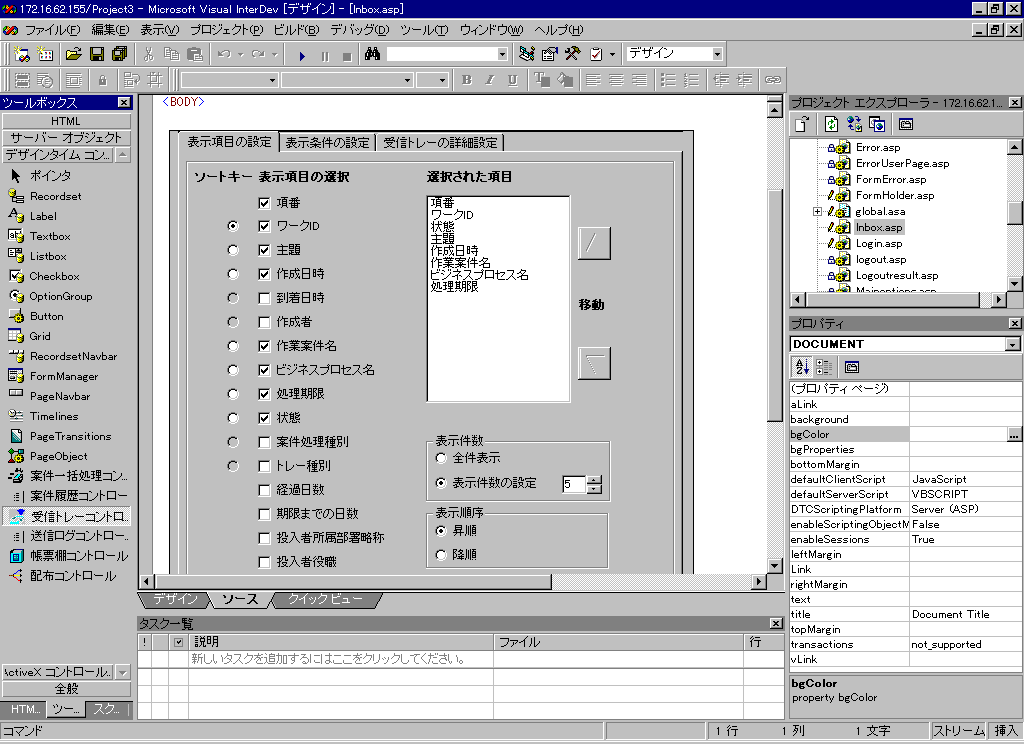Click the move down button below 移動
The image size is (1024, 744).
pos(594,363)
